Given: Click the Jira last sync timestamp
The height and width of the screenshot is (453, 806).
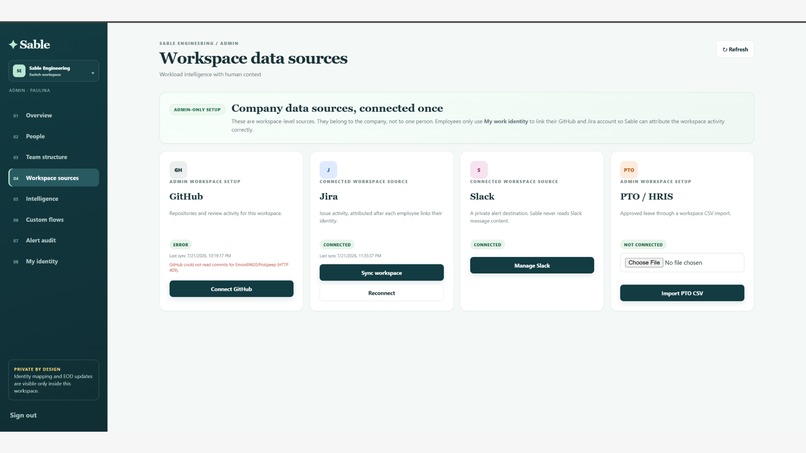Looking at the screenshot, I should [x=351, y=256].
